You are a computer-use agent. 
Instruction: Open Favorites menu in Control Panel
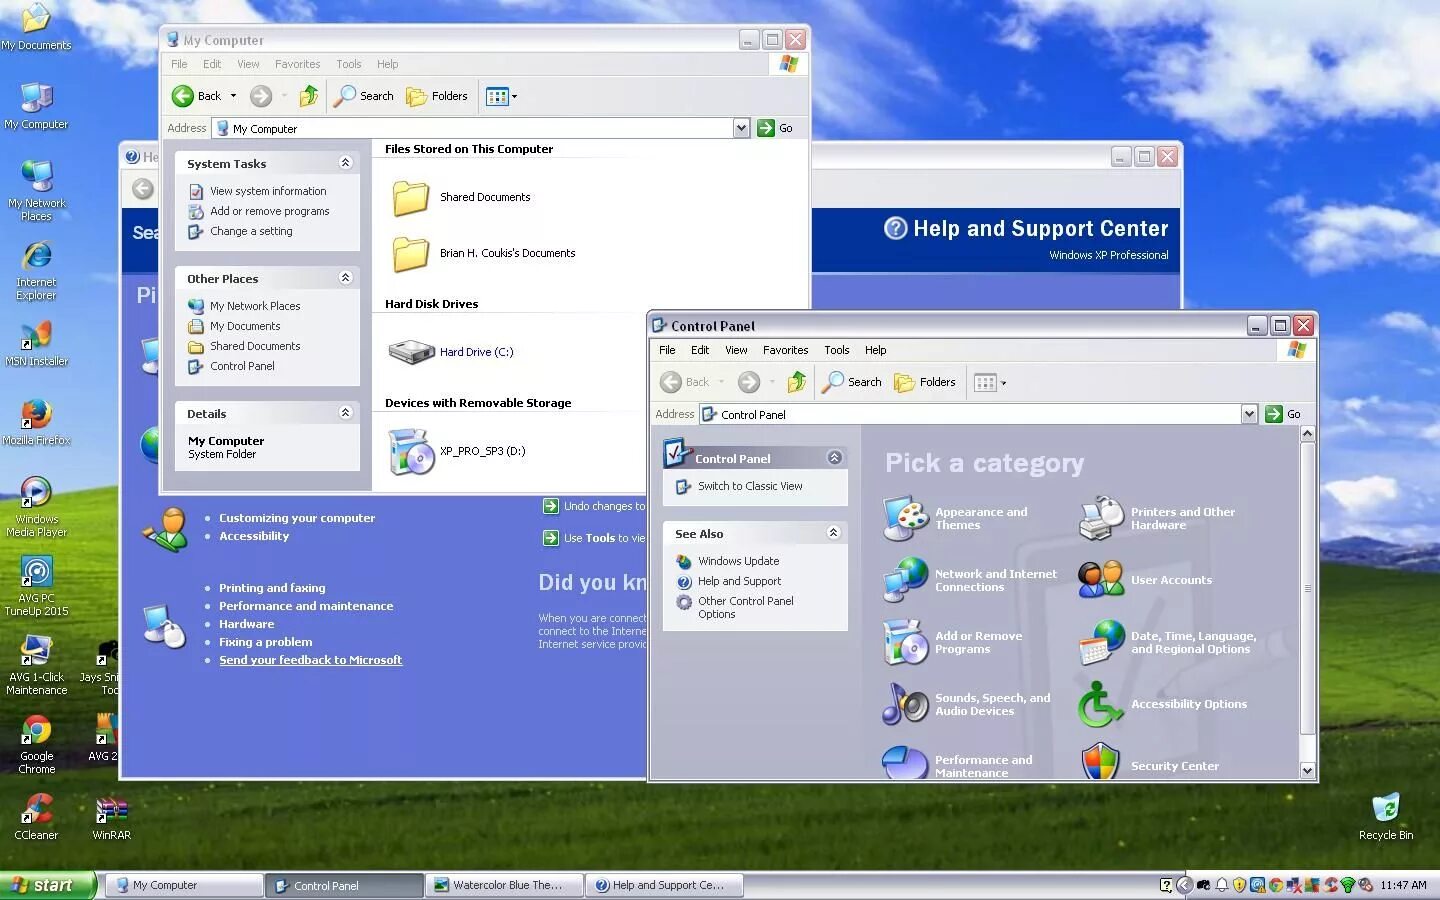[x=785, y=350]
